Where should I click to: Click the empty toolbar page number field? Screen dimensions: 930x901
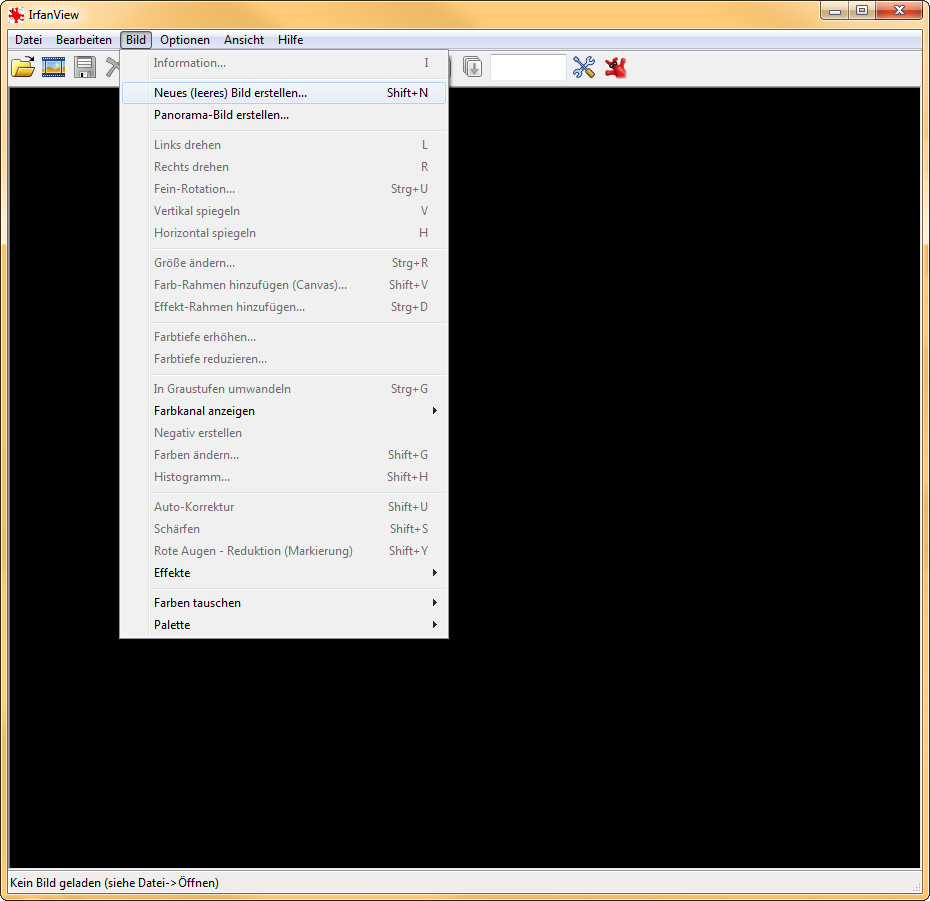528,67
